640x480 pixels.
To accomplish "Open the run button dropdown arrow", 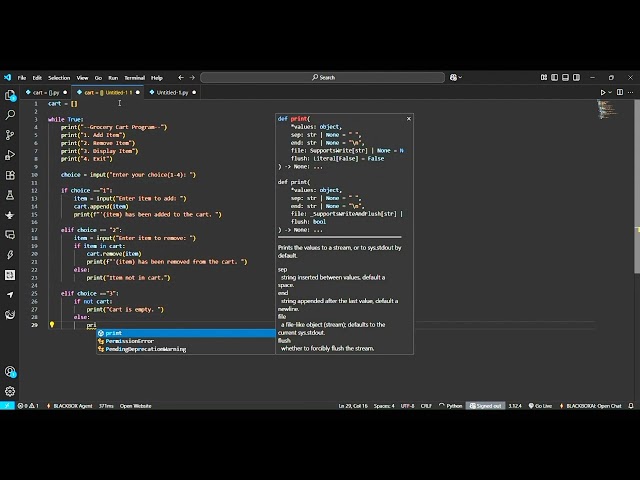I will pos(610,93).
